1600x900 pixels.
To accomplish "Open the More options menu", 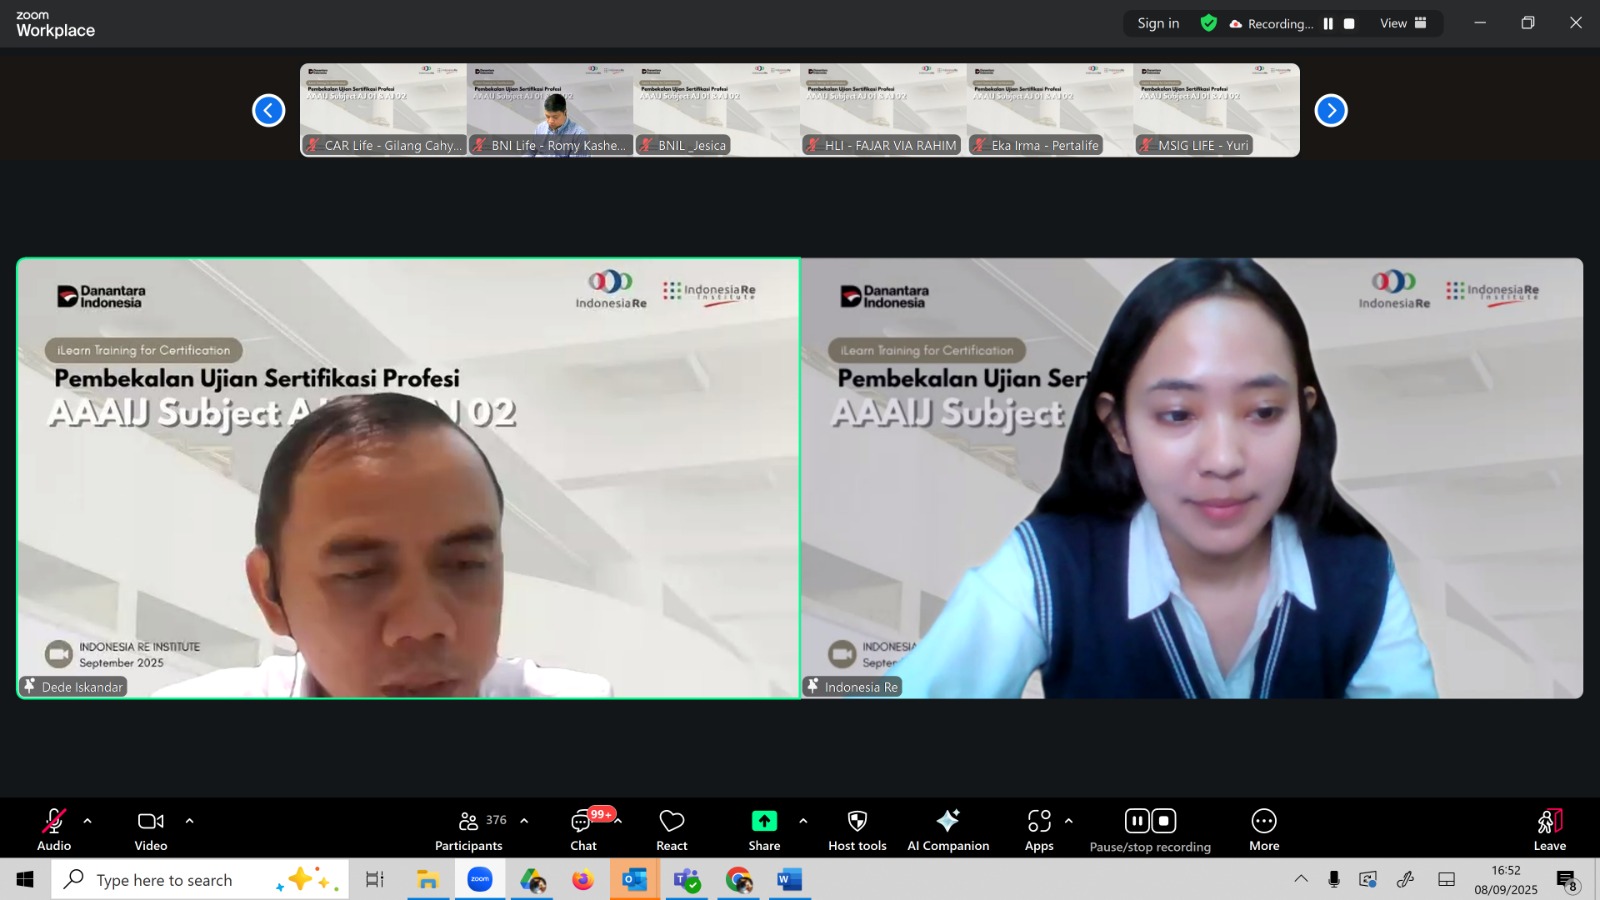I will pyautogui.click(x=1264, y=830).
